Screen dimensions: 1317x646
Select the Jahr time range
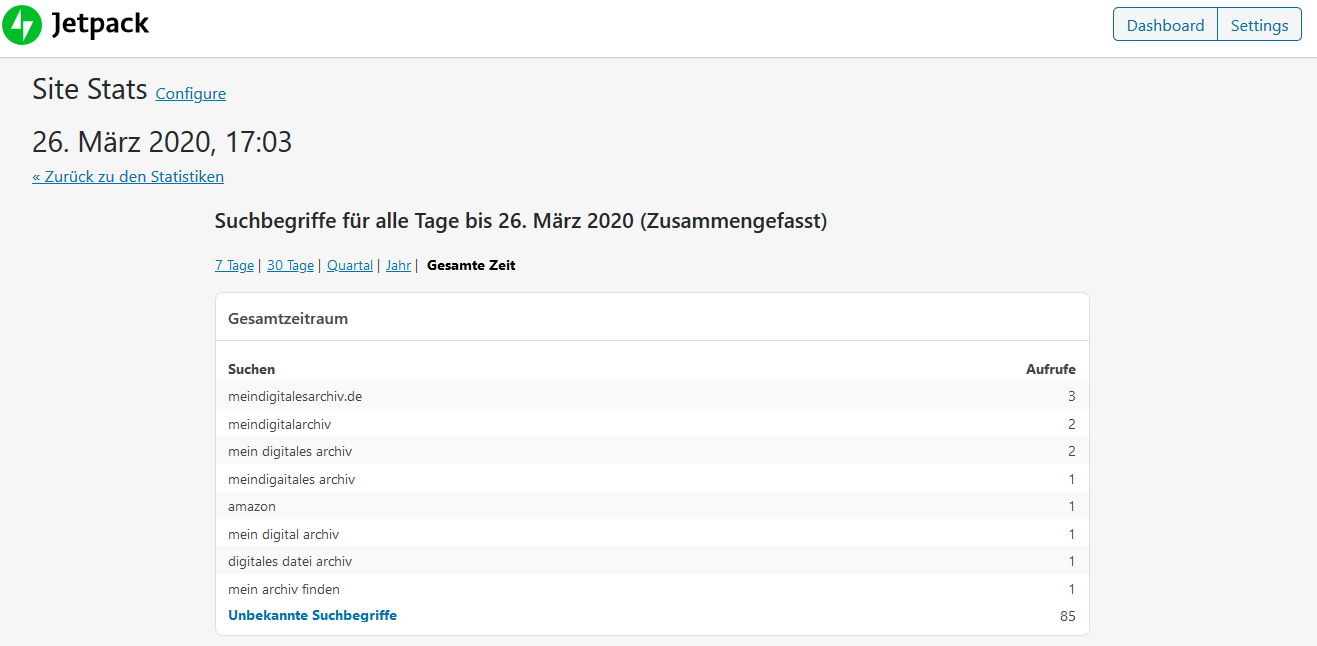[x=398, y=266]
